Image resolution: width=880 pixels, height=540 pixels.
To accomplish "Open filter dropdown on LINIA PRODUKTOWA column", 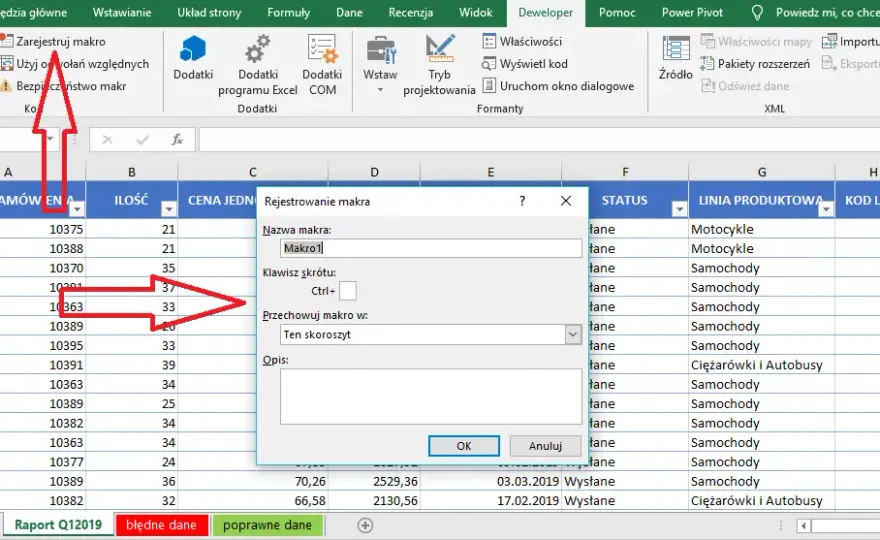I will click(826, 209).
